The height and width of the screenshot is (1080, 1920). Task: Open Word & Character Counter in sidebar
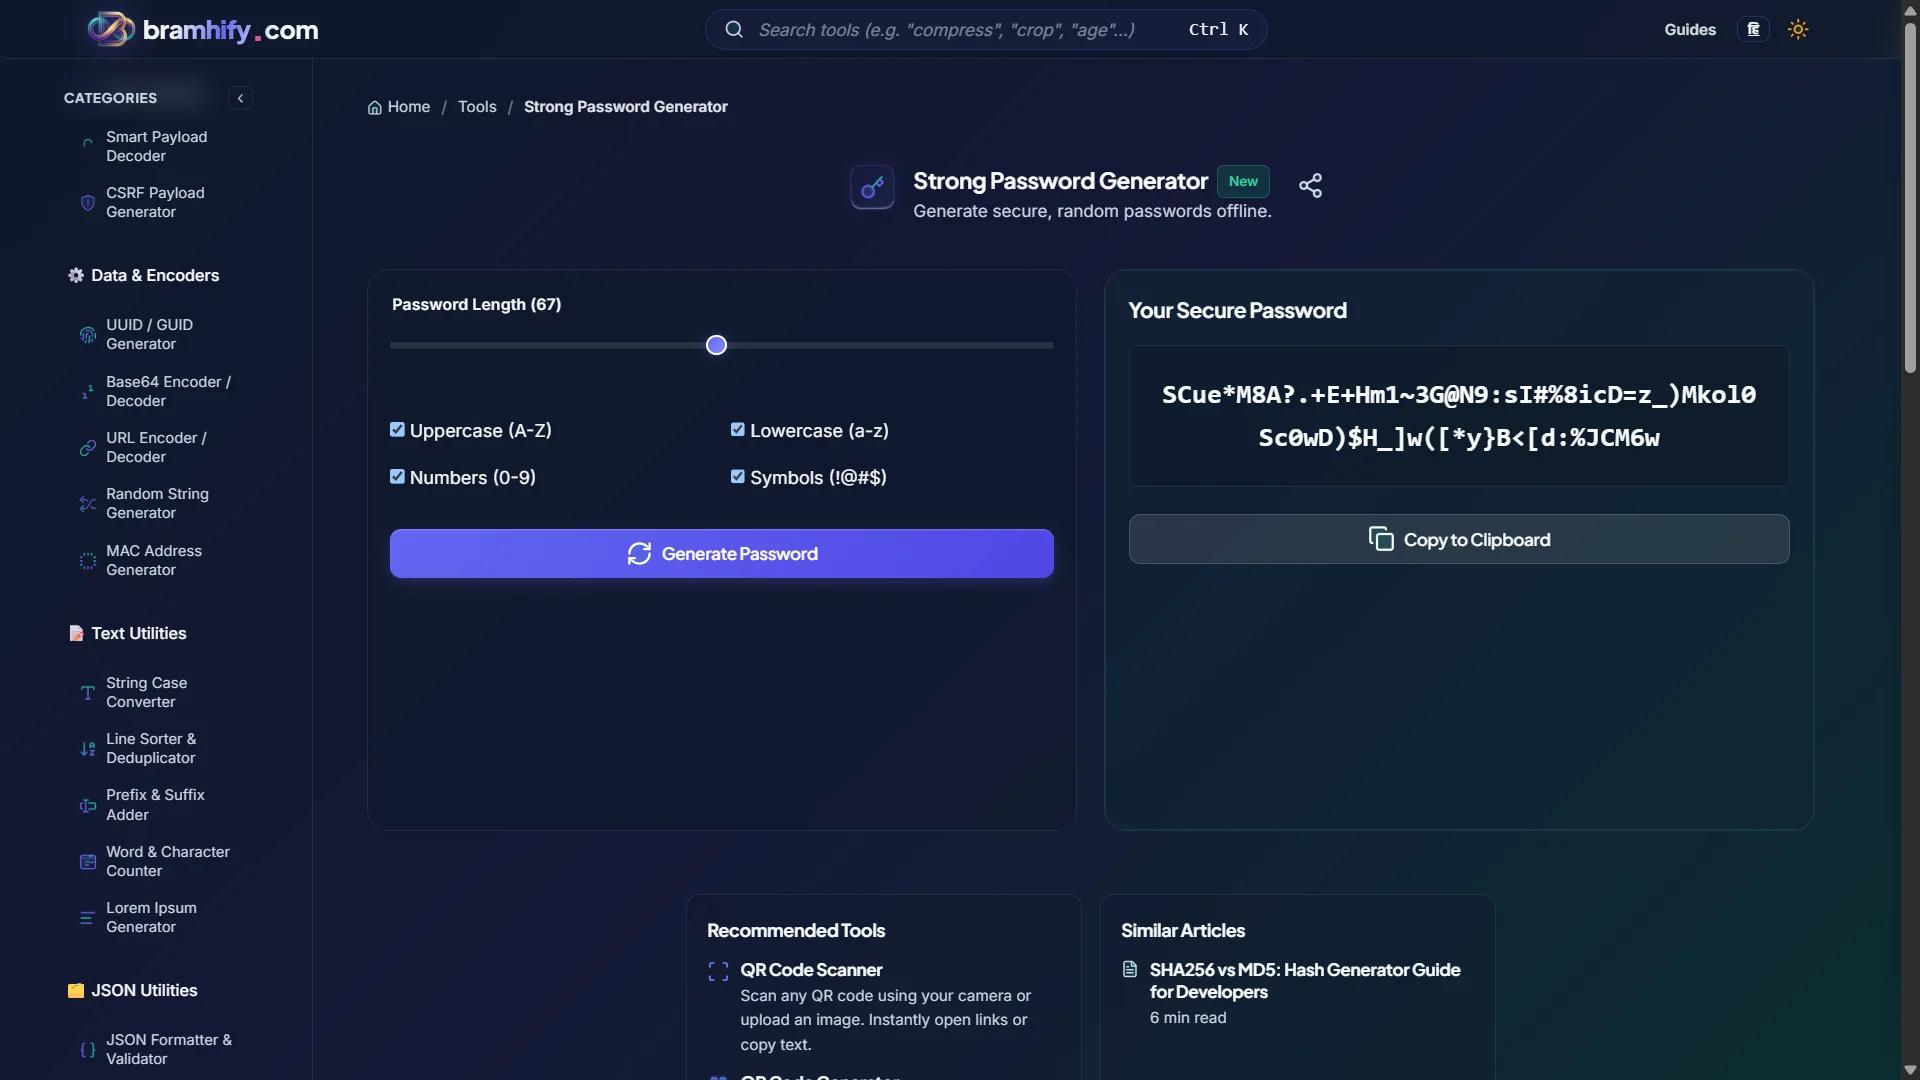click(x=168, y=861)
